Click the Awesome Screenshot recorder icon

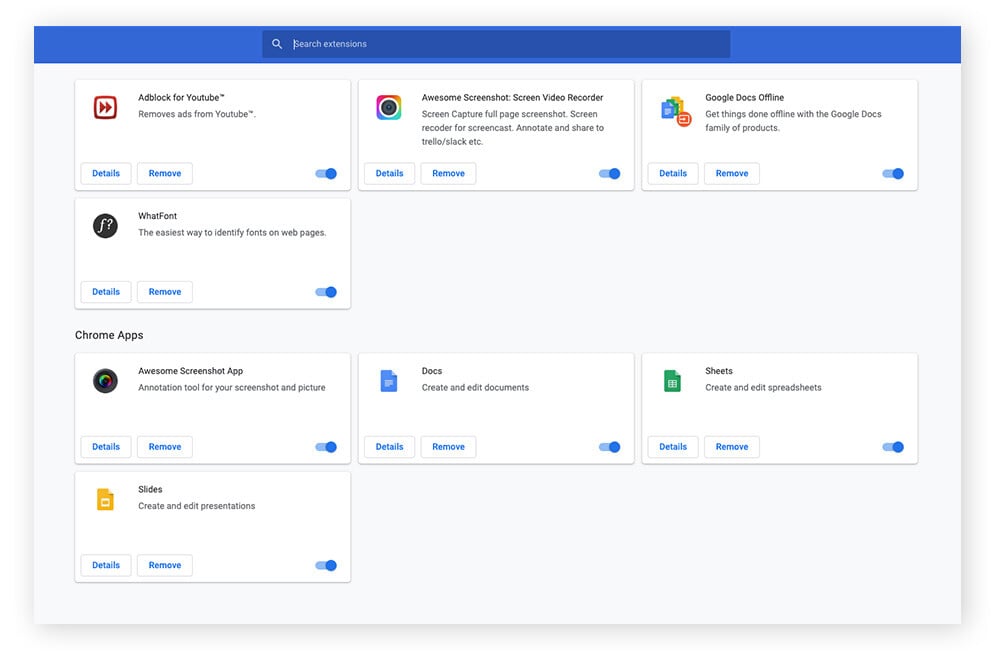(x=389, y=106)
